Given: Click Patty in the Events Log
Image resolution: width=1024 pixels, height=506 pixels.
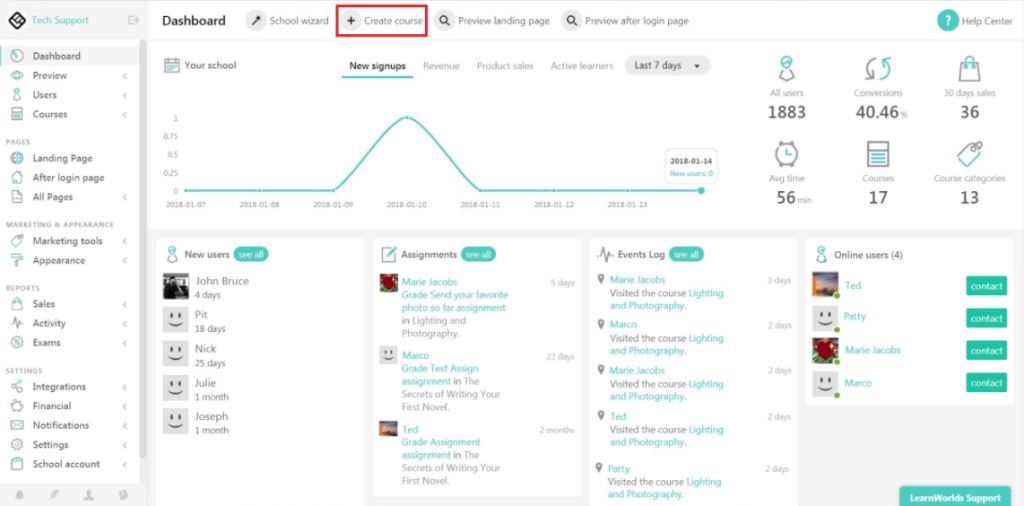Looking at the screenshot, I should point(618,469).
